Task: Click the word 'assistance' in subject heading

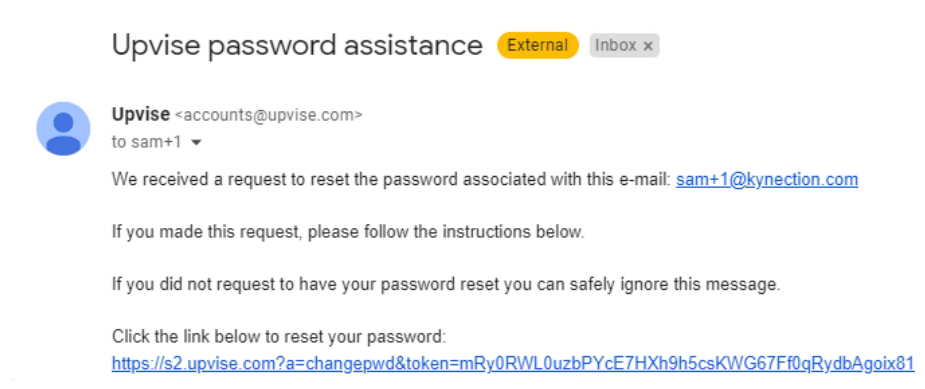Action: [x=414, y=45]
